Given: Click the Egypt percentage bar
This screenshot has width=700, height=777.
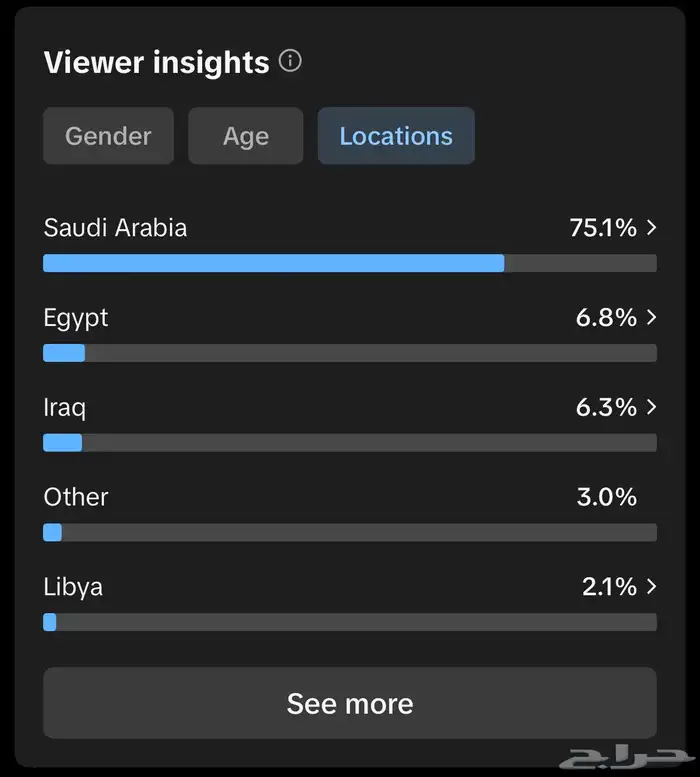Looking at the screenshot, I should click(350, 353).
